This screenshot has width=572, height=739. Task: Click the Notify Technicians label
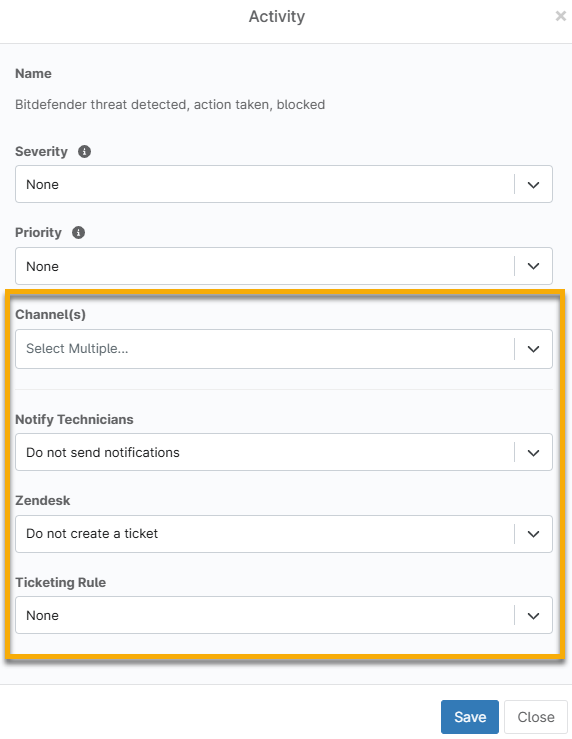coord(74,419)
